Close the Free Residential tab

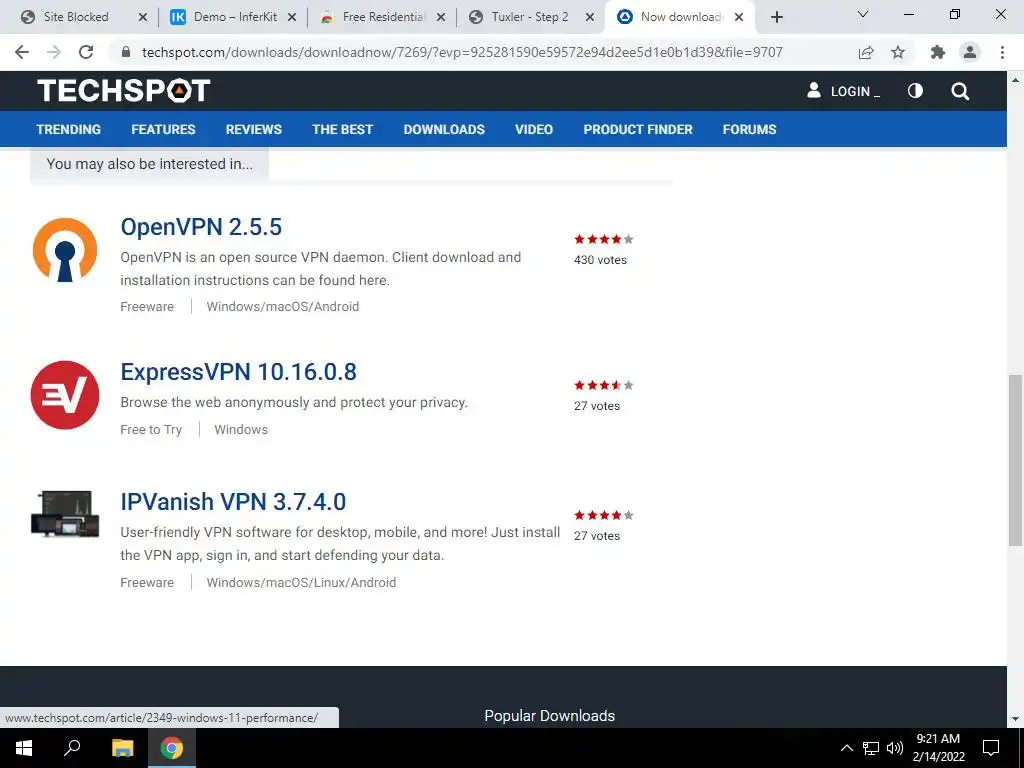click(x=441, y=17)
